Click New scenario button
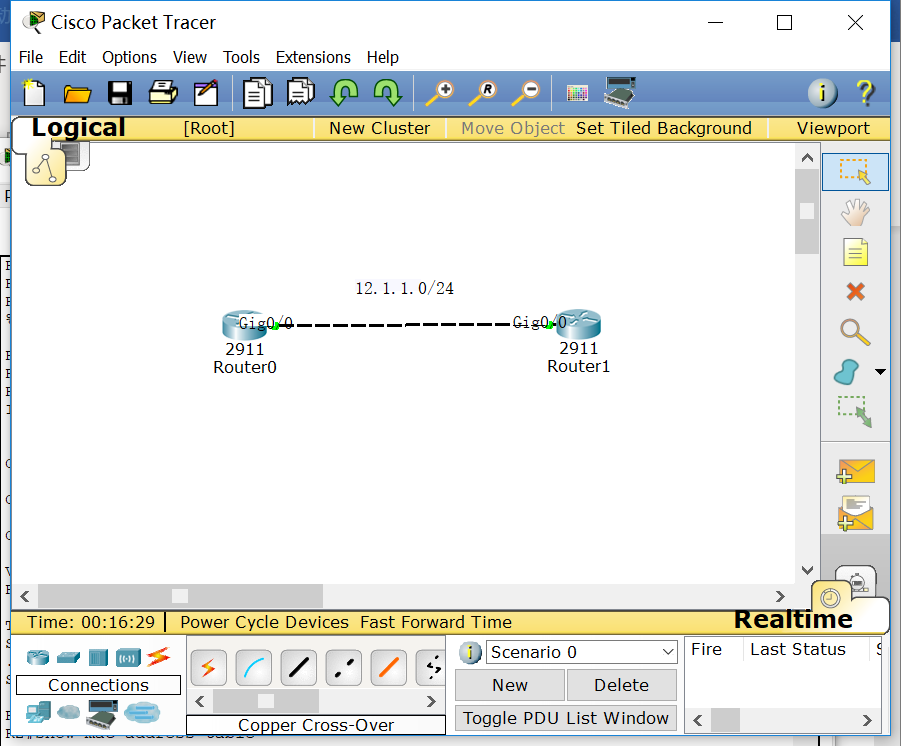 pos(510,685)
